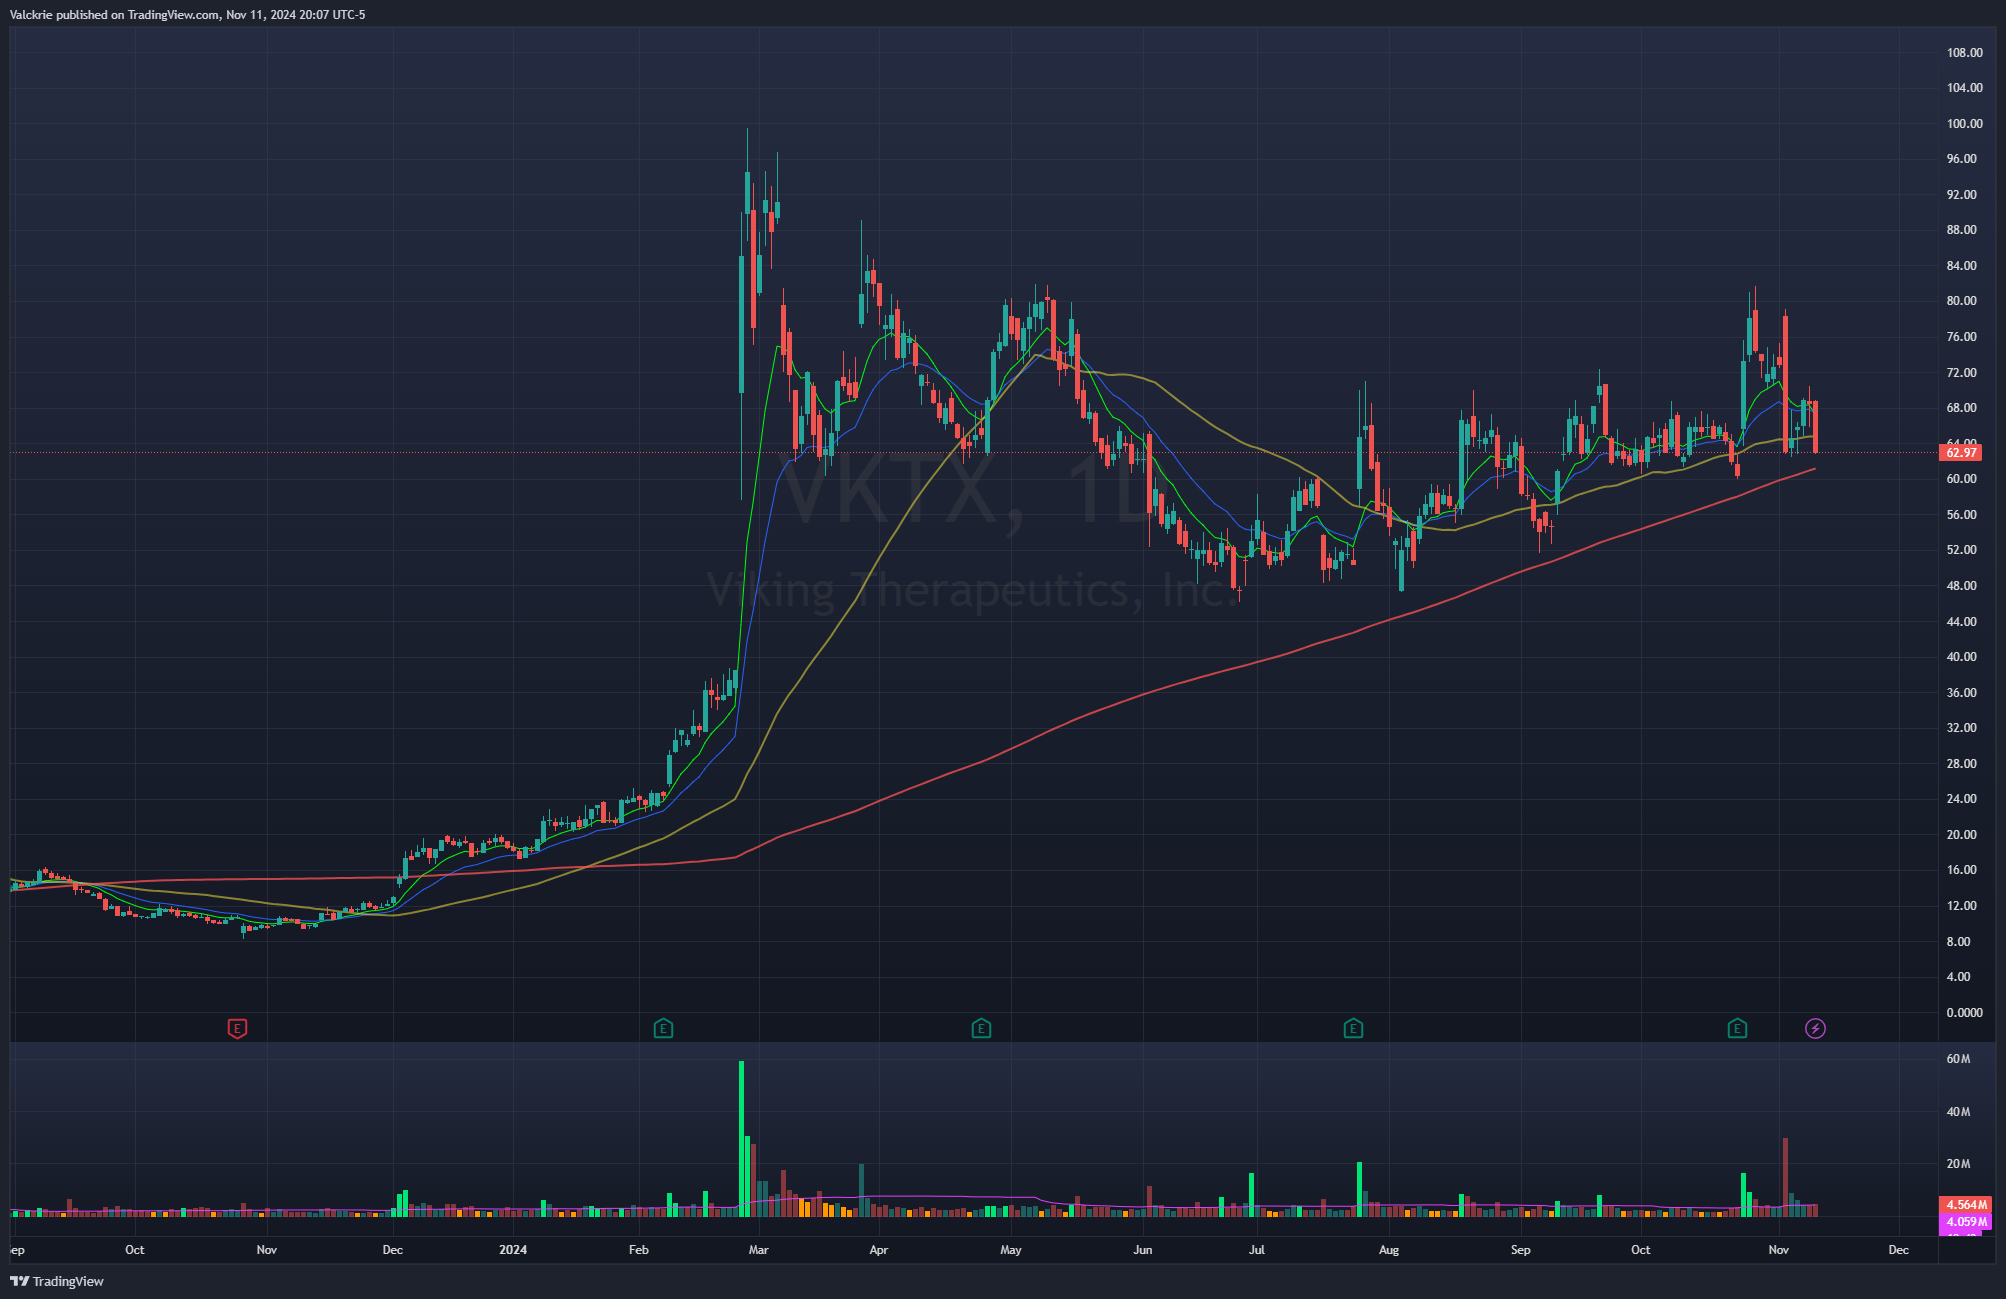2006x1299 pixels.
Task: Click the 8.00 price axis label
Action: click(1958, 942)
